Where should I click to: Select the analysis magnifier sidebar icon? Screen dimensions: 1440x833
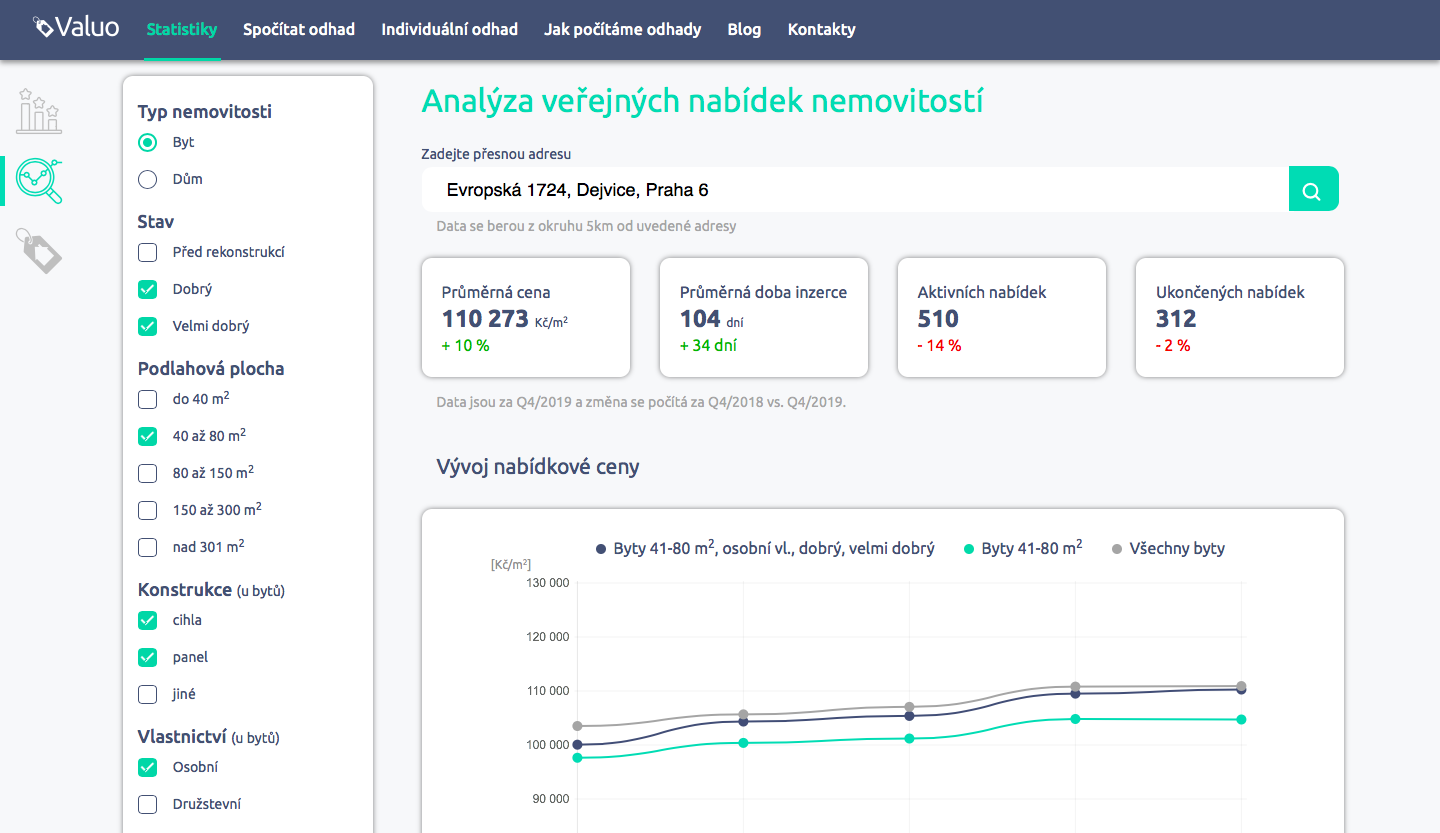(x=40, y=181)
